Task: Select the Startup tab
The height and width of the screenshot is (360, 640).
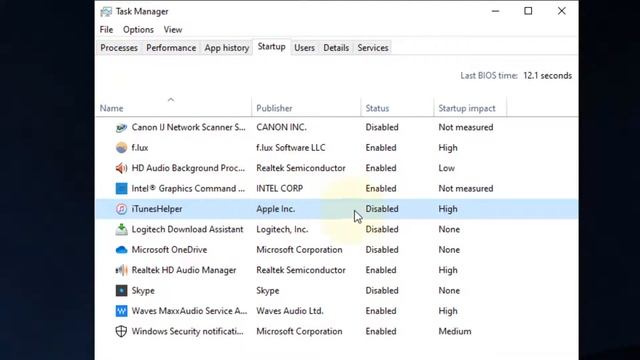Action: pos(271,47)
